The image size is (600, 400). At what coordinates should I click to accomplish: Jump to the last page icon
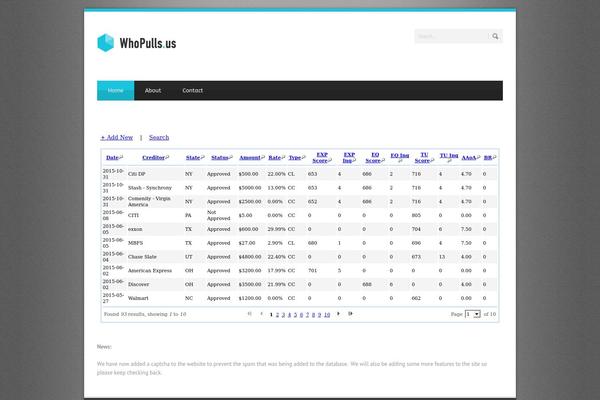tap(350, 314)
